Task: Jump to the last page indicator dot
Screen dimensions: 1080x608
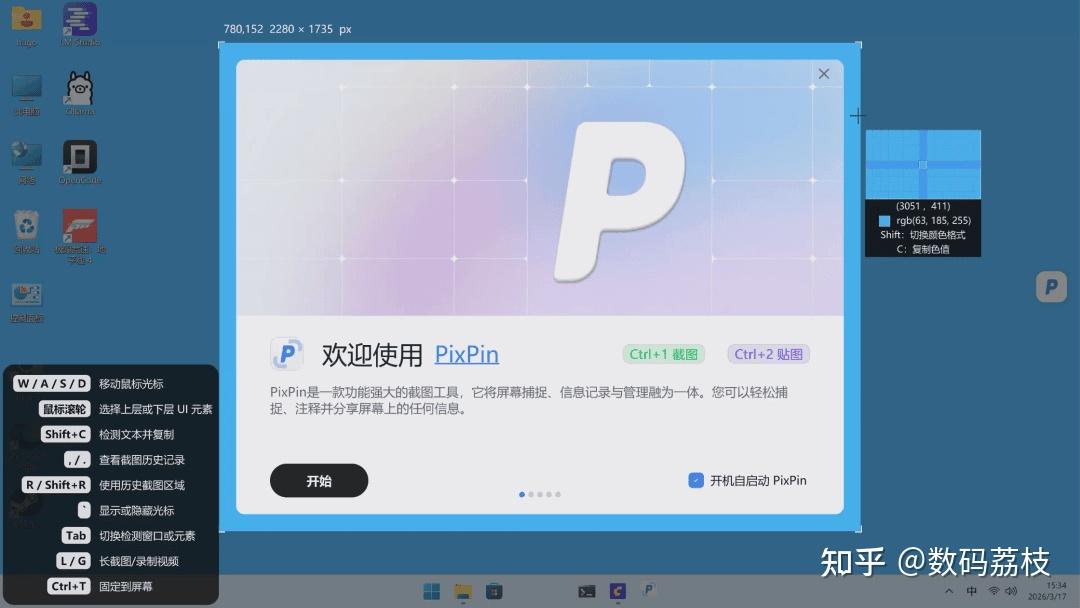Action: tap(558, 494)
